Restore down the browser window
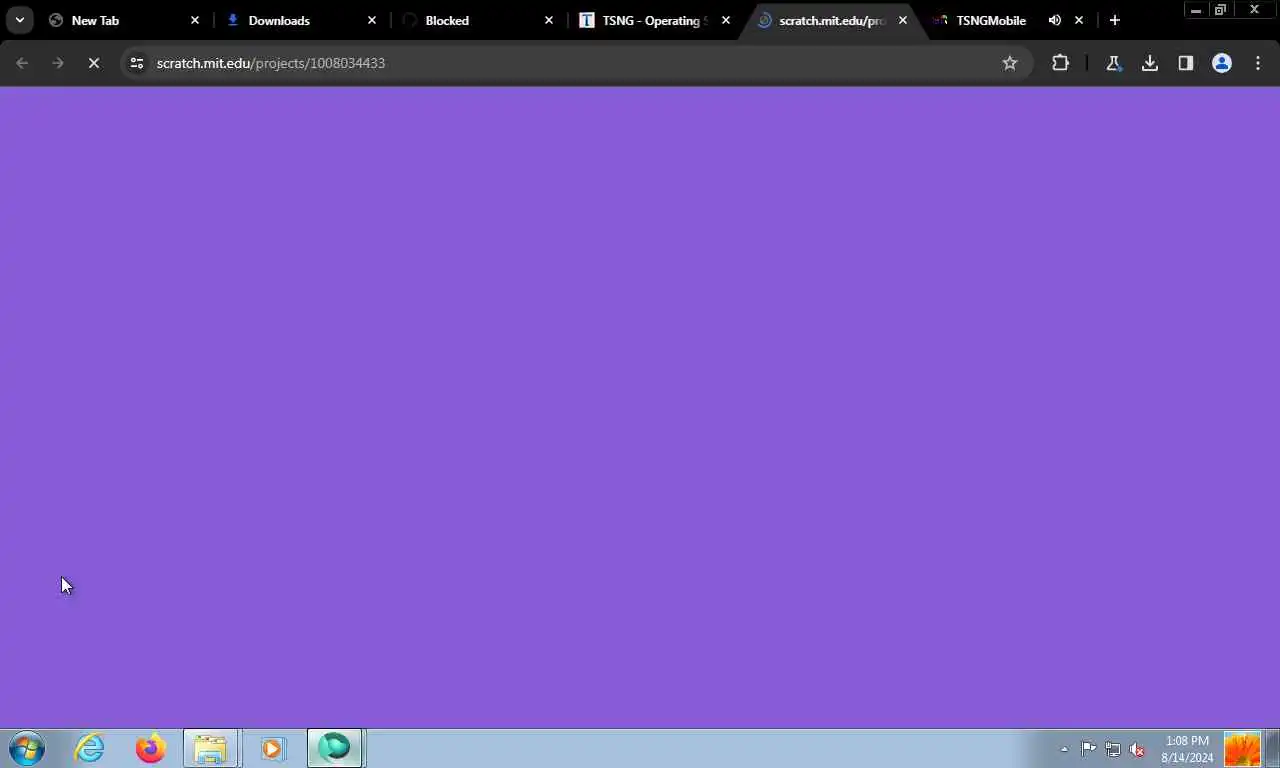 pyautogui.click(x=1221, y=10)
